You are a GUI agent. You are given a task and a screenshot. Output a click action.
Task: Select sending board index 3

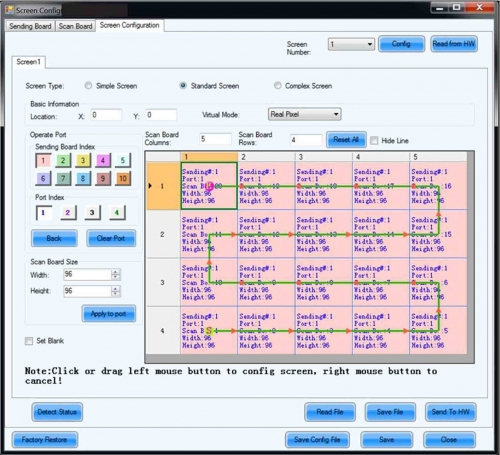tap(83, 160)
